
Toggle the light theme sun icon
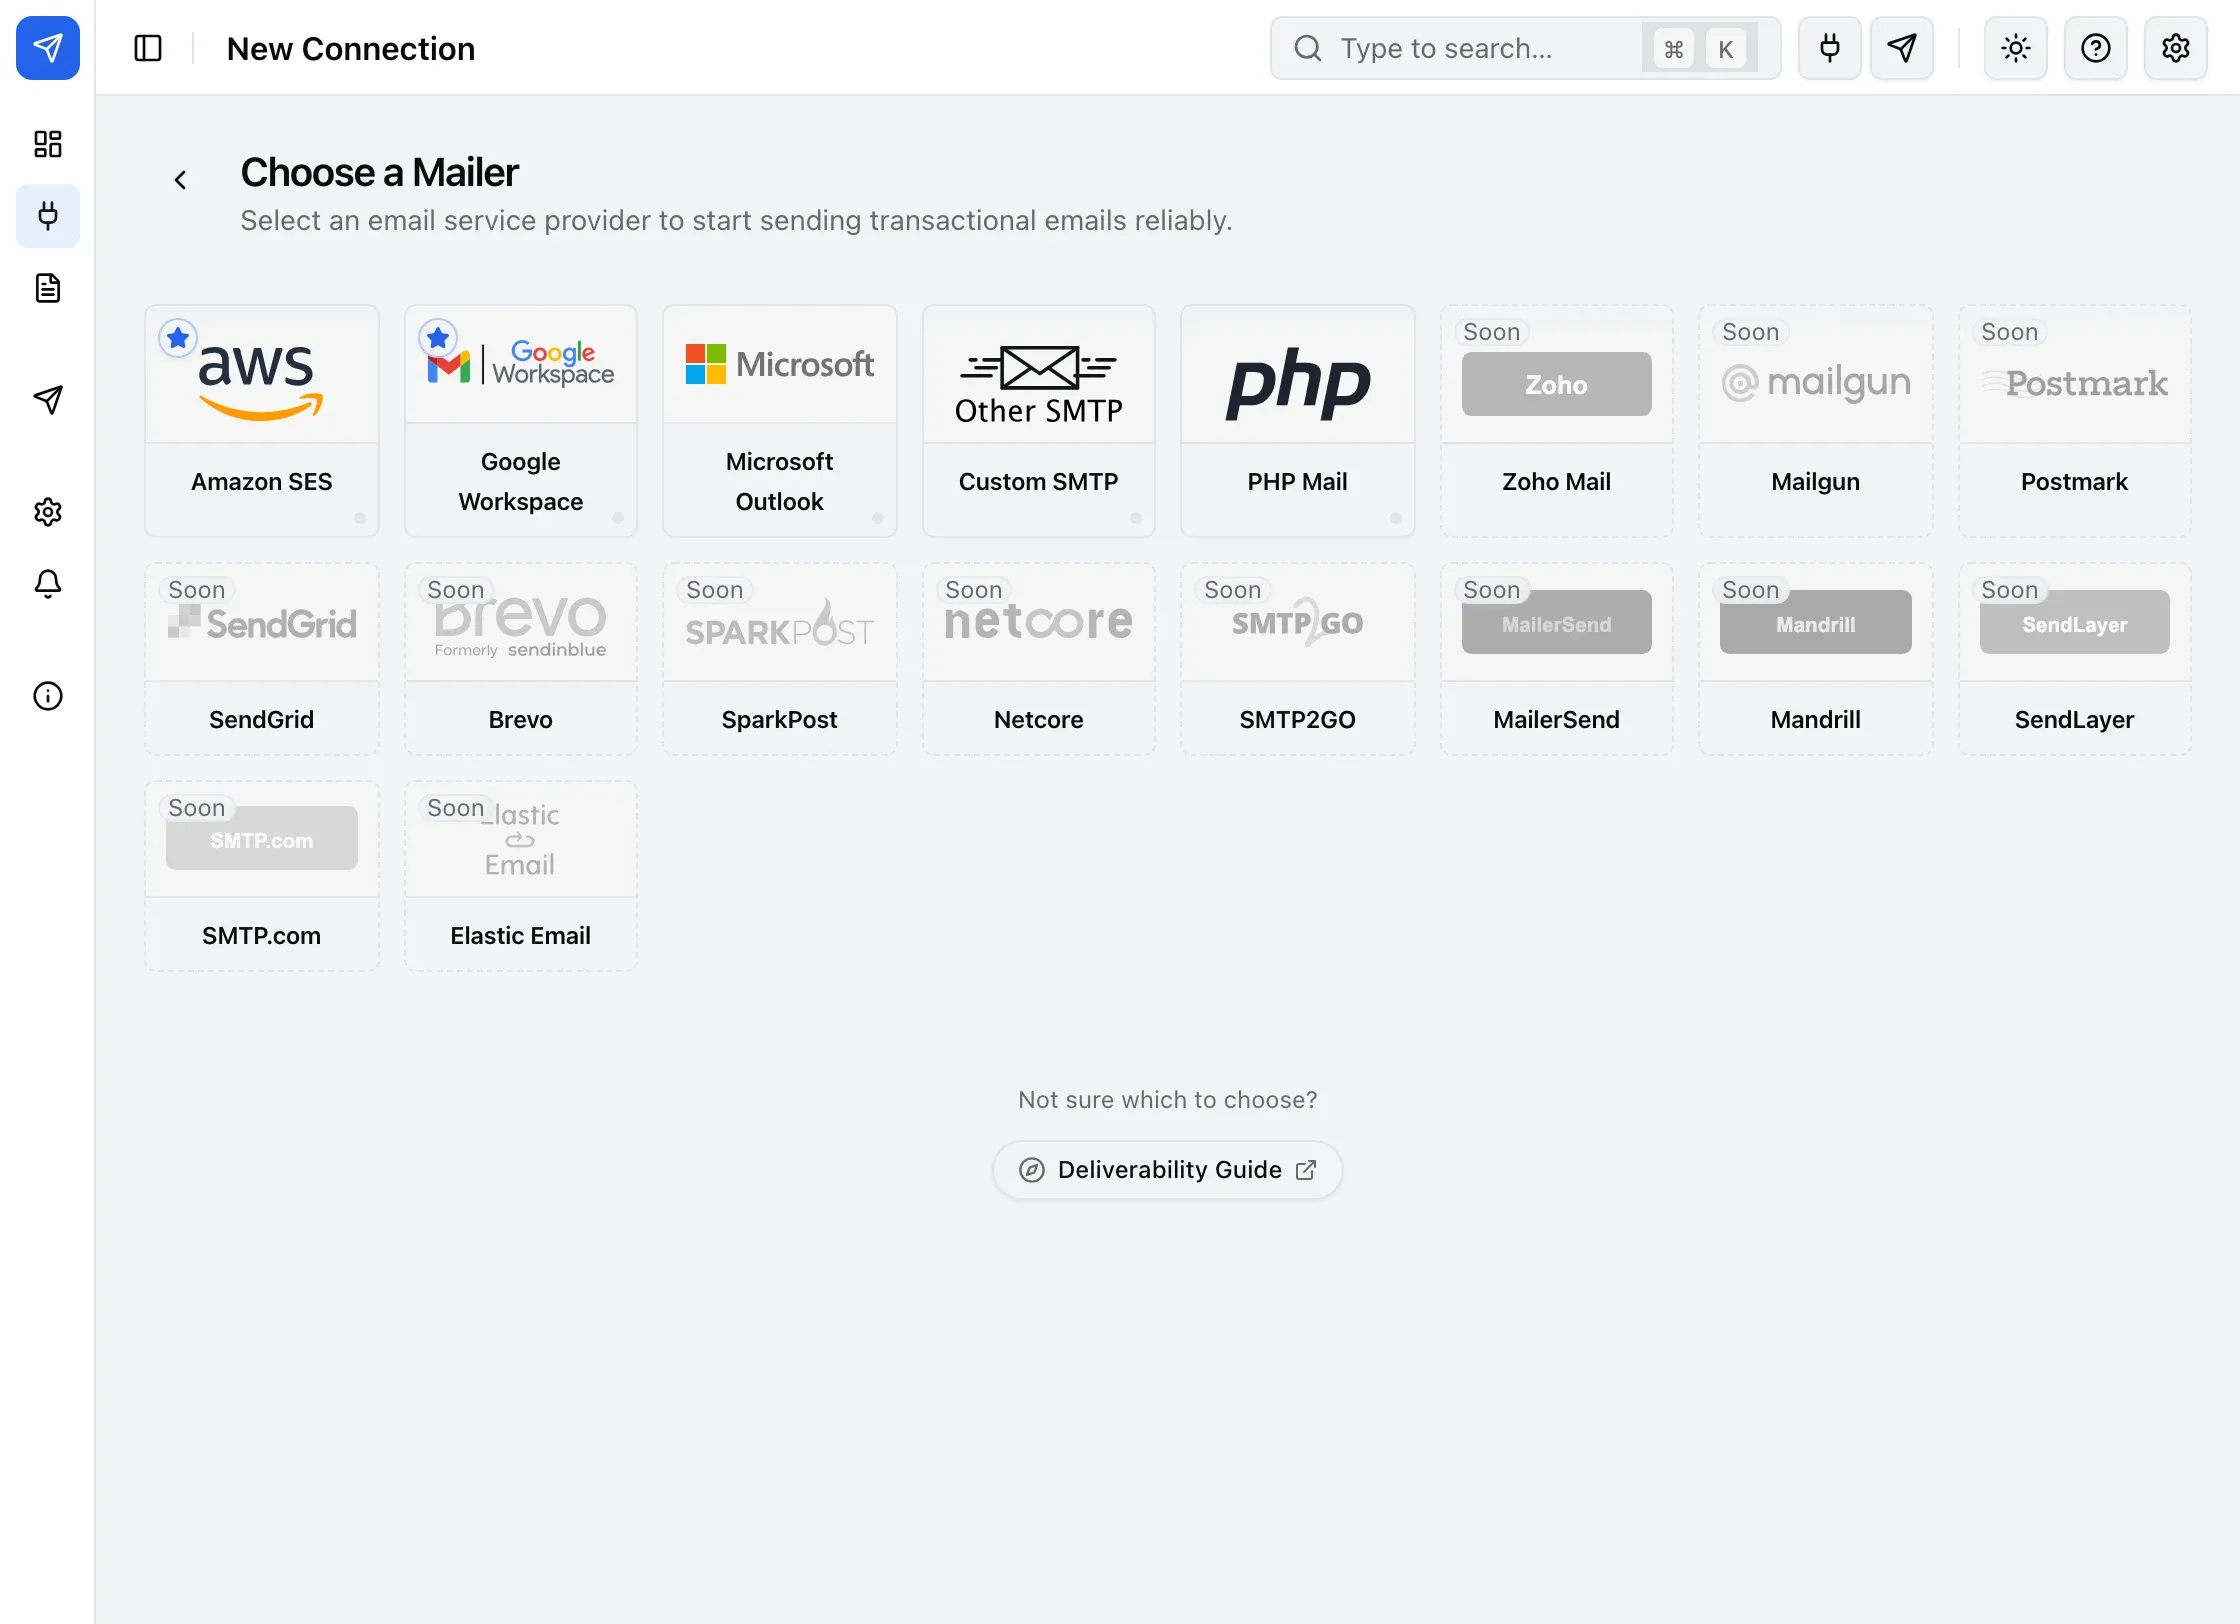(2016, 48)
